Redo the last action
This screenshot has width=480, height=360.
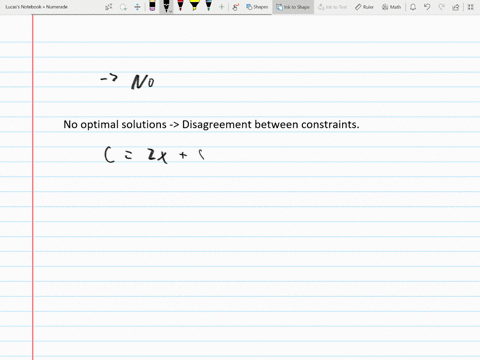click(441, 7)
